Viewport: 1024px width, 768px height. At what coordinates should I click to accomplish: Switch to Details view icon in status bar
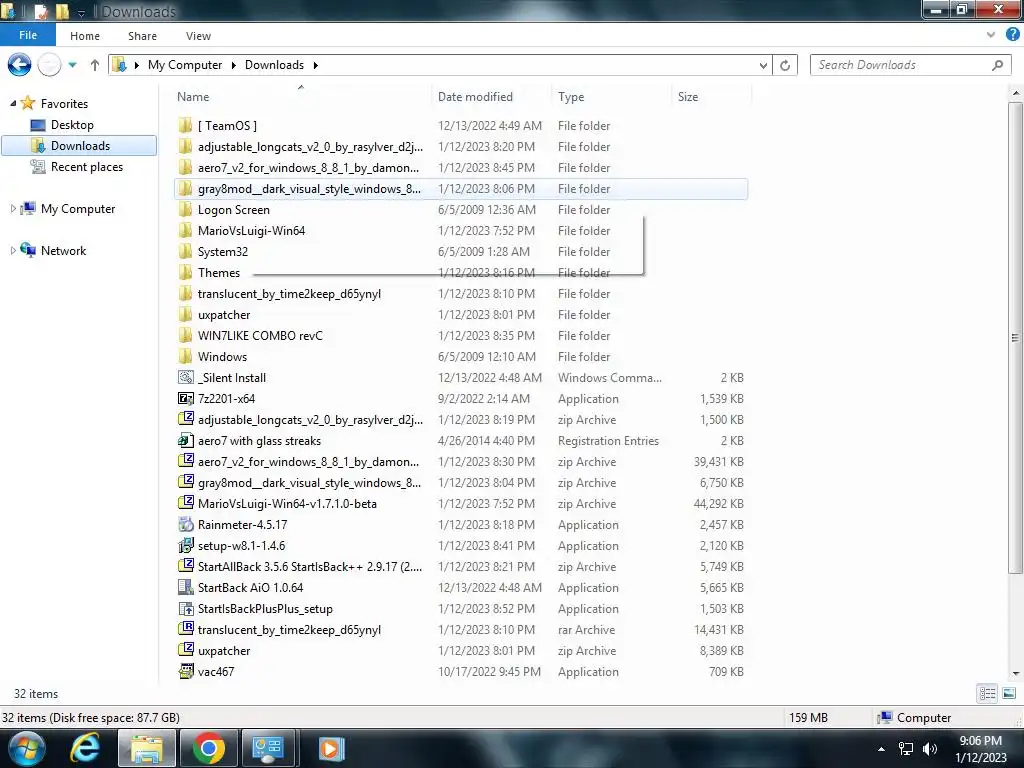[987, 694]
